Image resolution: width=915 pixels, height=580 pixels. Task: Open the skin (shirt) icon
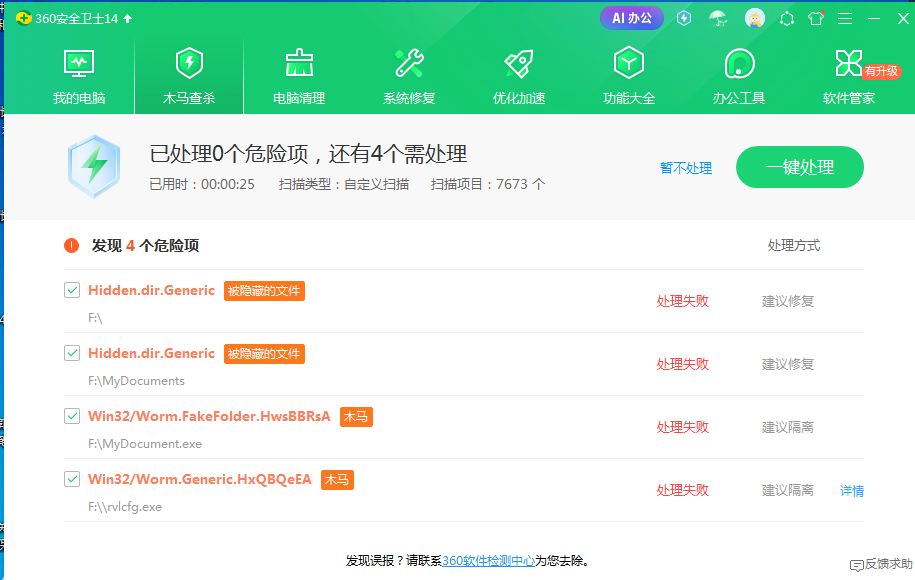click(816, 19)
